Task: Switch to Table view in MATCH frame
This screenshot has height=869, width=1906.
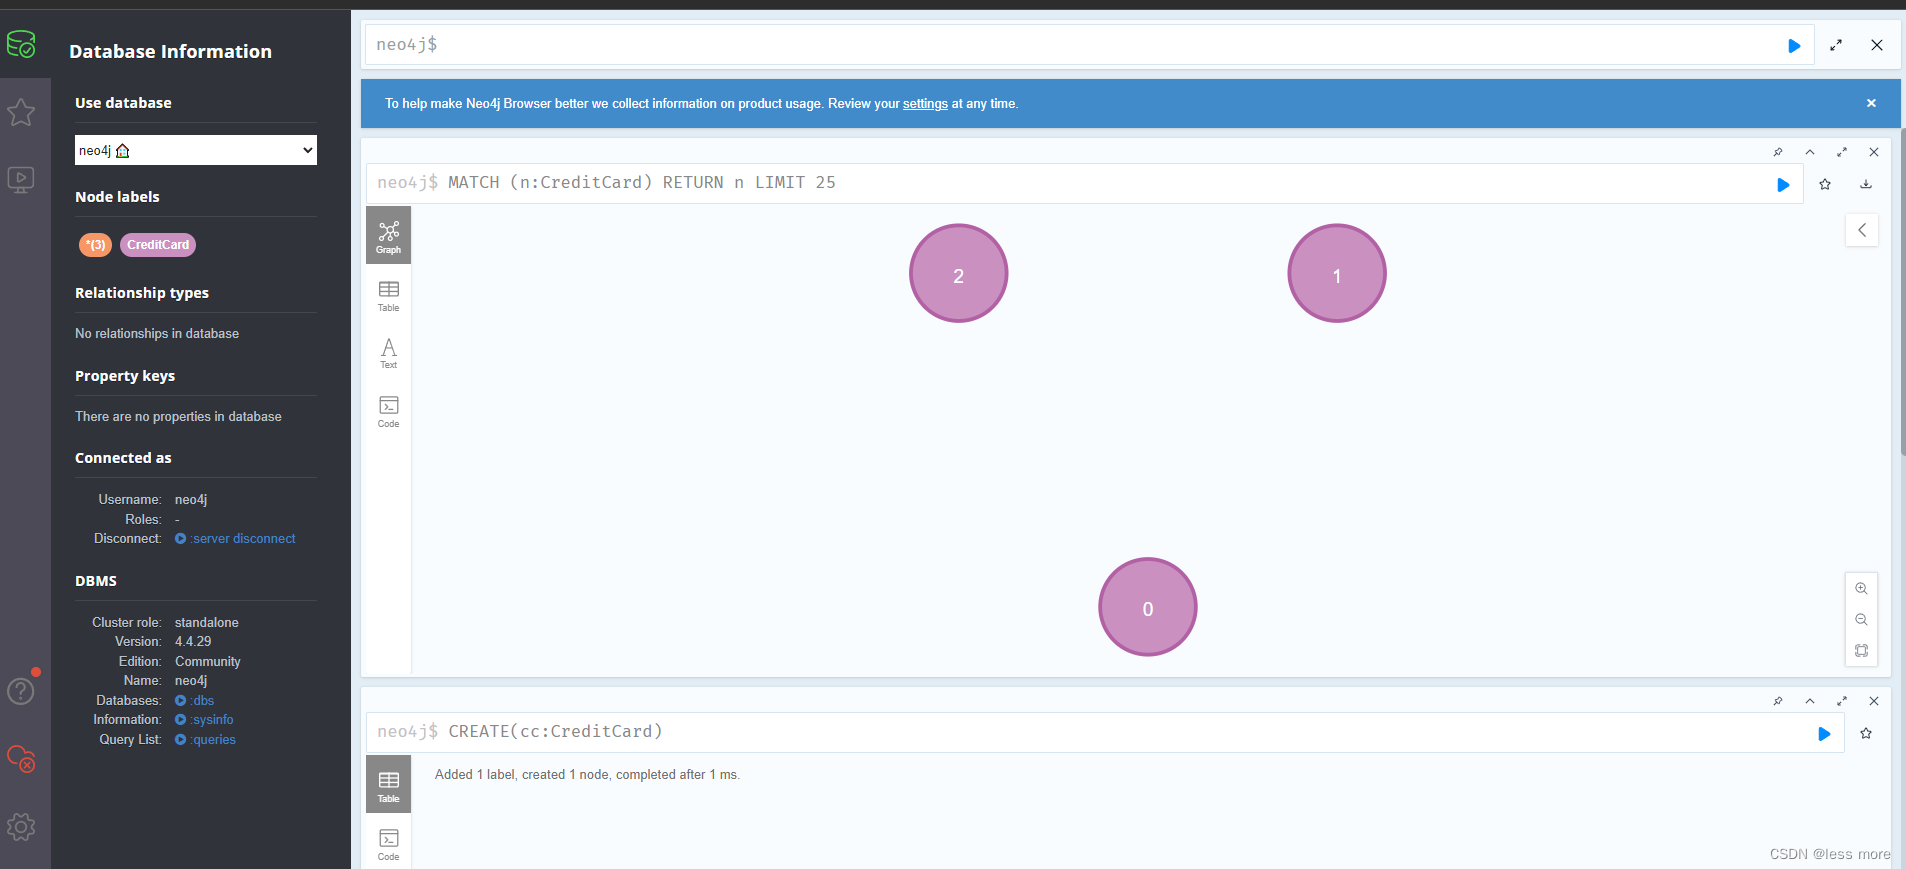Action: click(389, 295)
